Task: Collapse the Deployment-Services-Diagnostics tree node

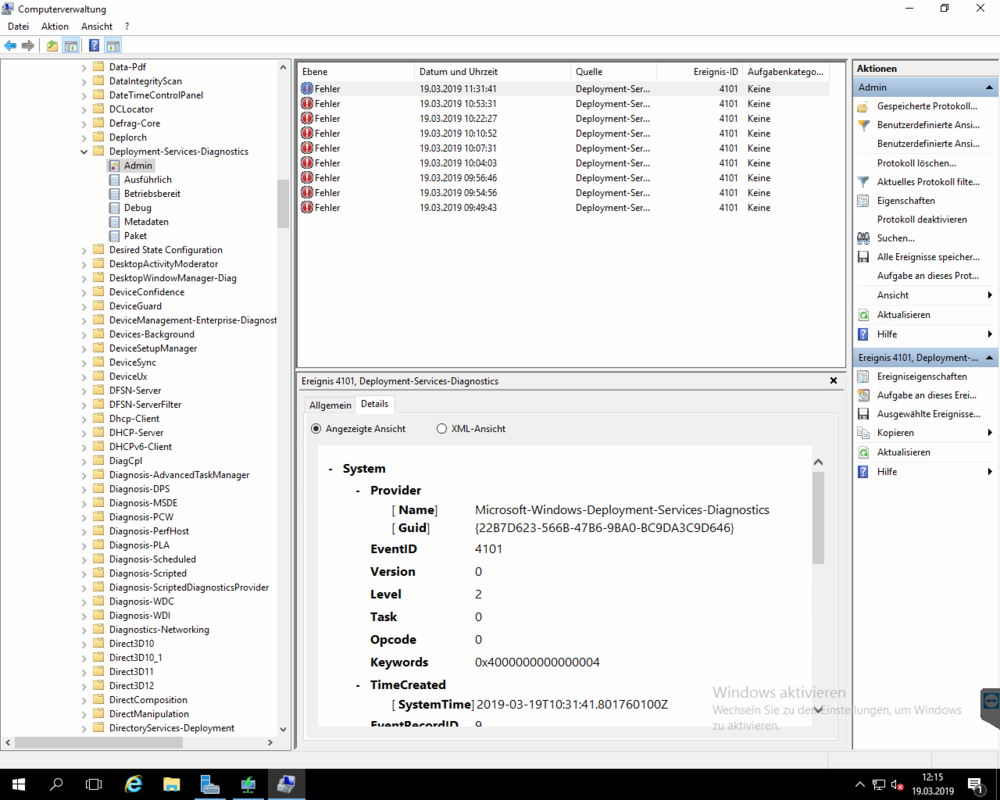Action: click(84, 152)
